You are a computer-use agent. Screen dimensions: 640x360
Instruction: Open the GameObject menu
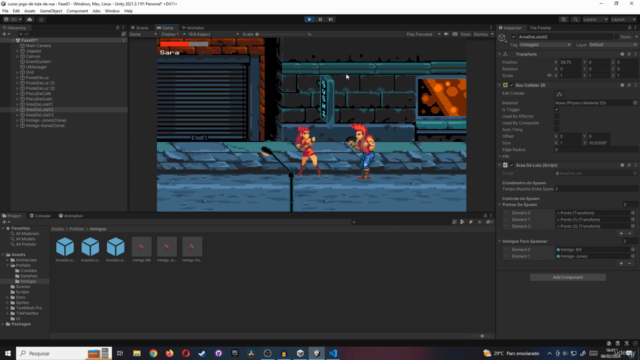pyautogui.click(x=51, y=11)
